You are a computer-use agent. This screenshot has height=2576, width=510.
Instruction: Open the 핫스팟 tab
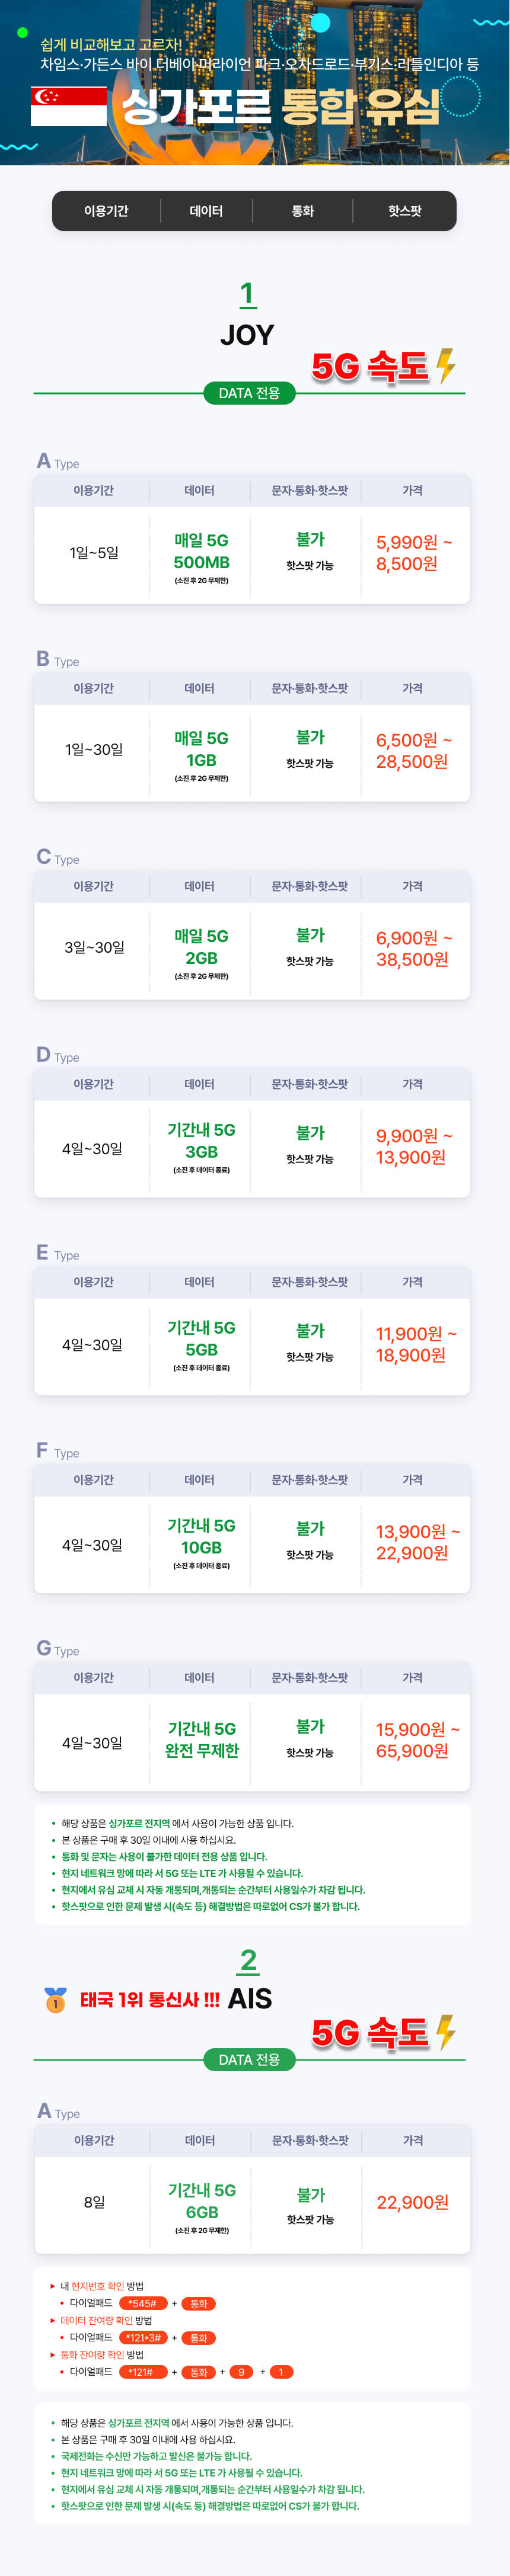[404, 211]
